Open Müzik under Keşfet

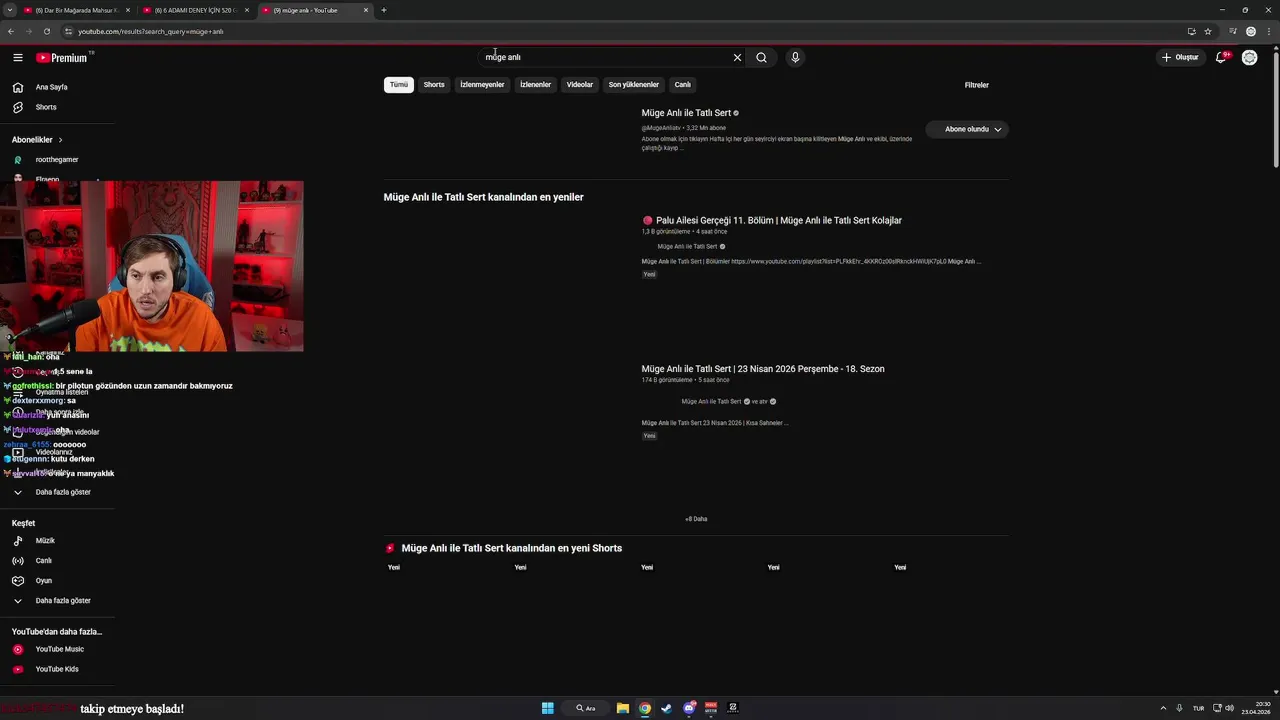[x=45, y=541]
